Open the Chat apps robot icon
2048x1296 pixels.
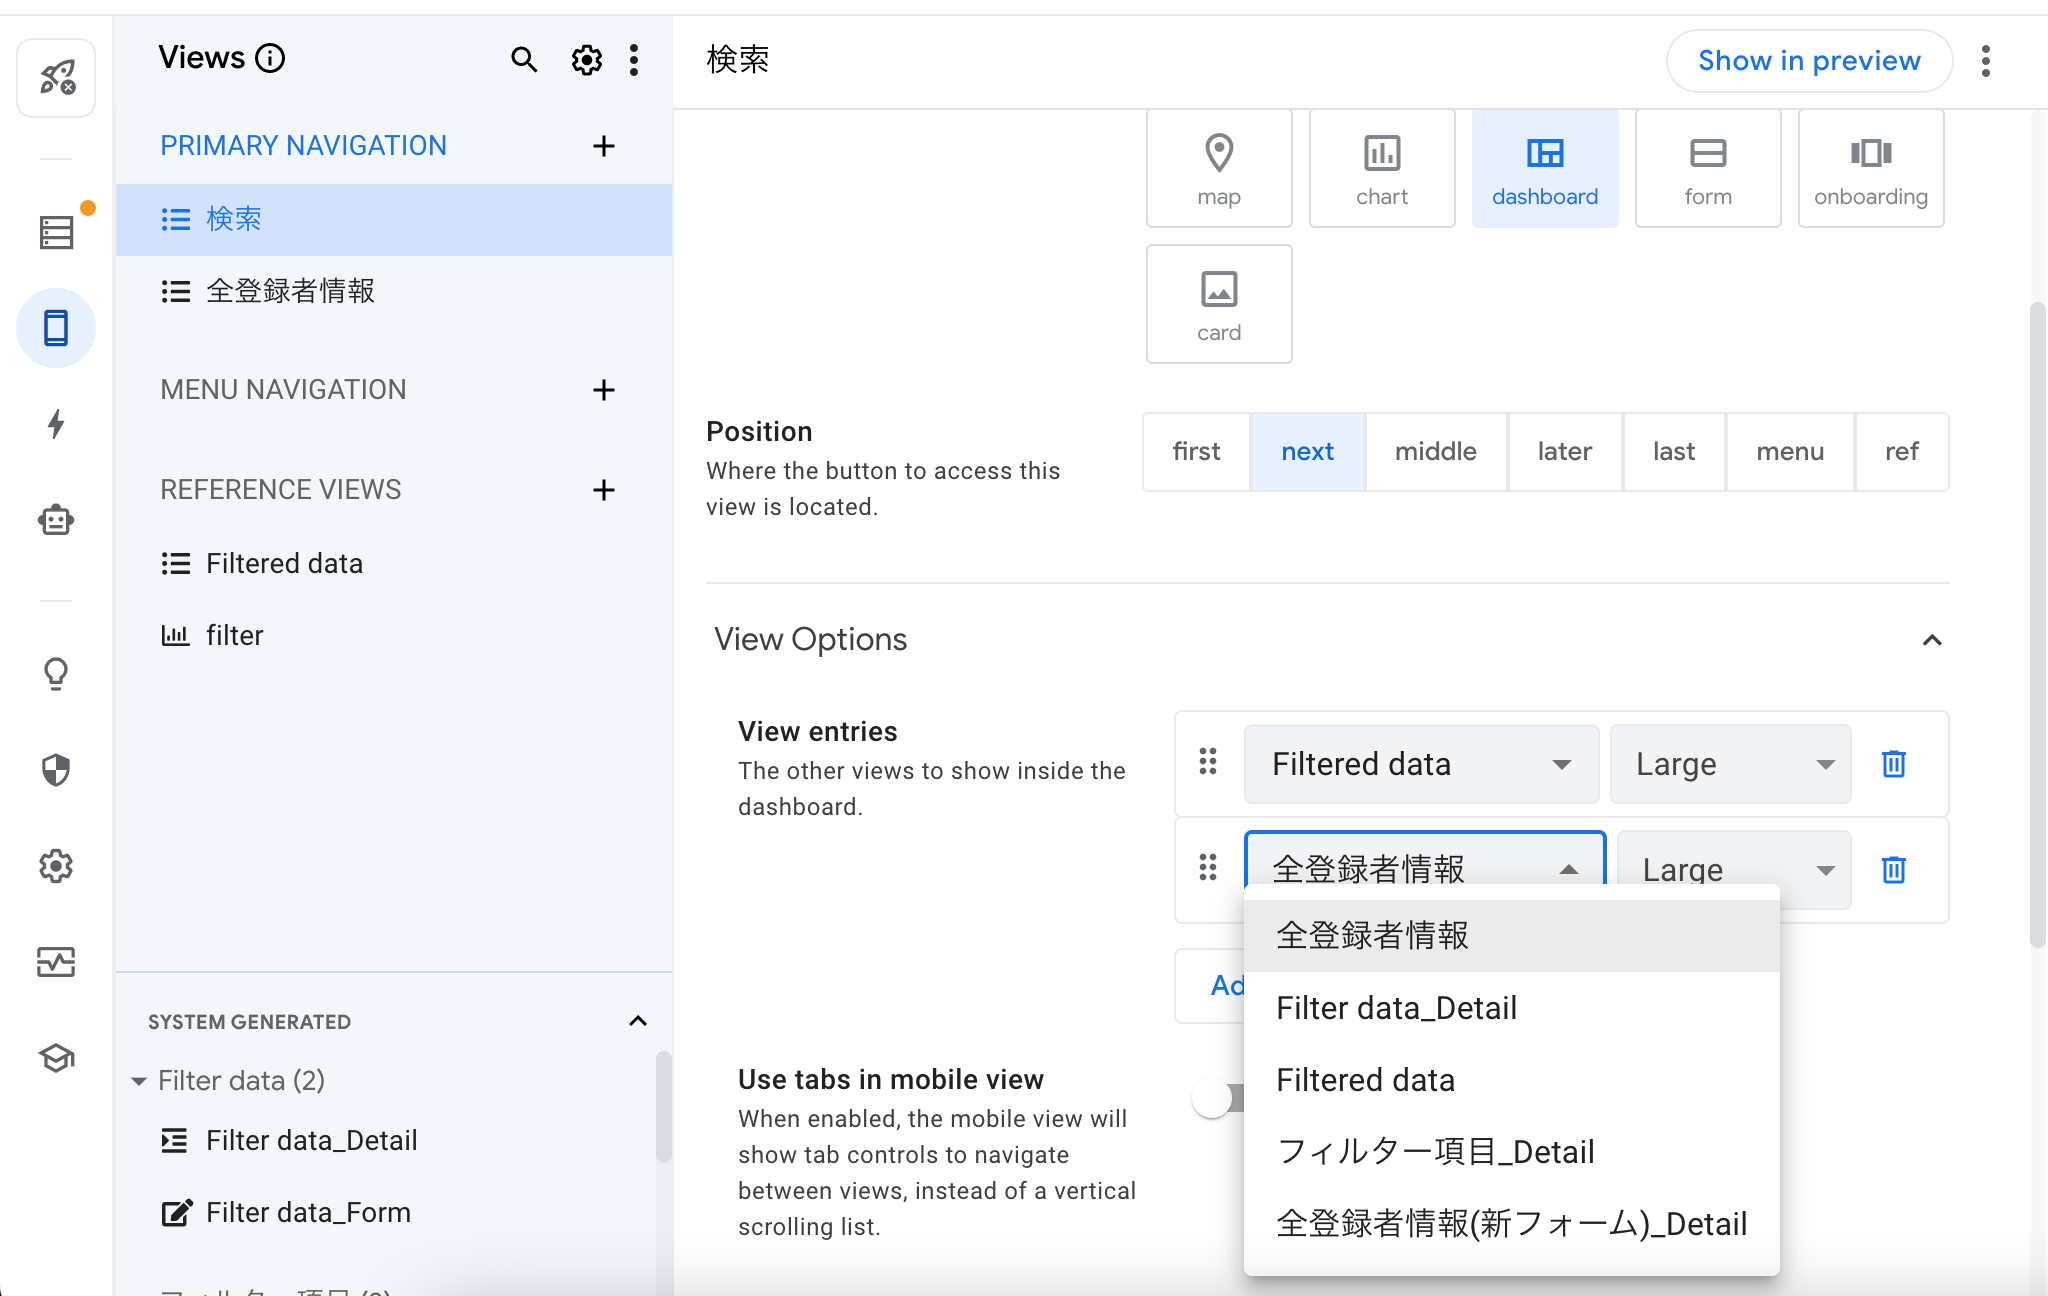click(56, 520)
